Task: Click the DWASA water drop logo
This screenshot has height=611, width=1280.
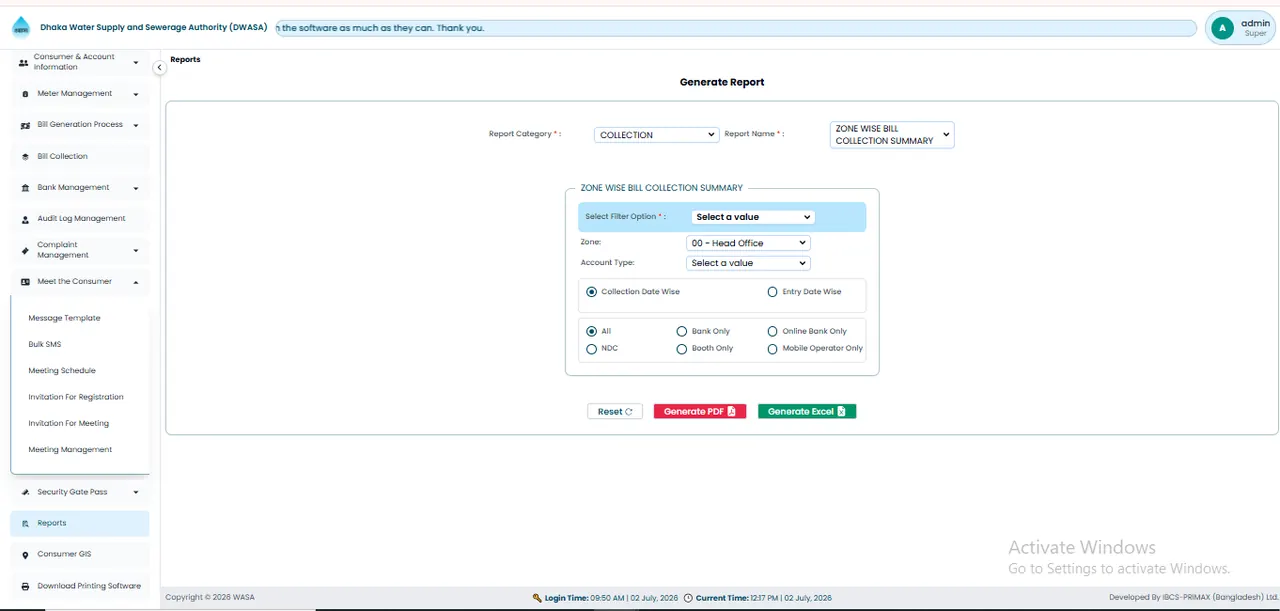Action: pos(21,28)
